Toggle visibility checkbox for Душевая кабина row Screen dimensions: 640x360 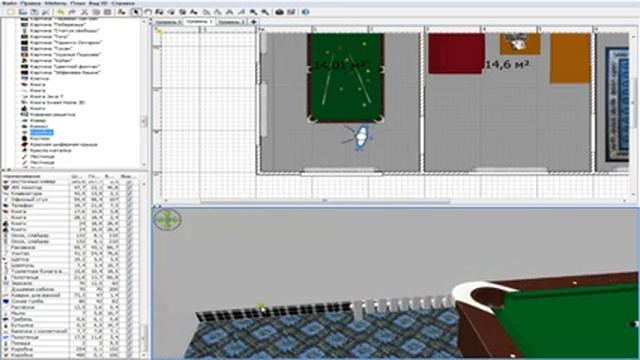[x=129, y=289]
